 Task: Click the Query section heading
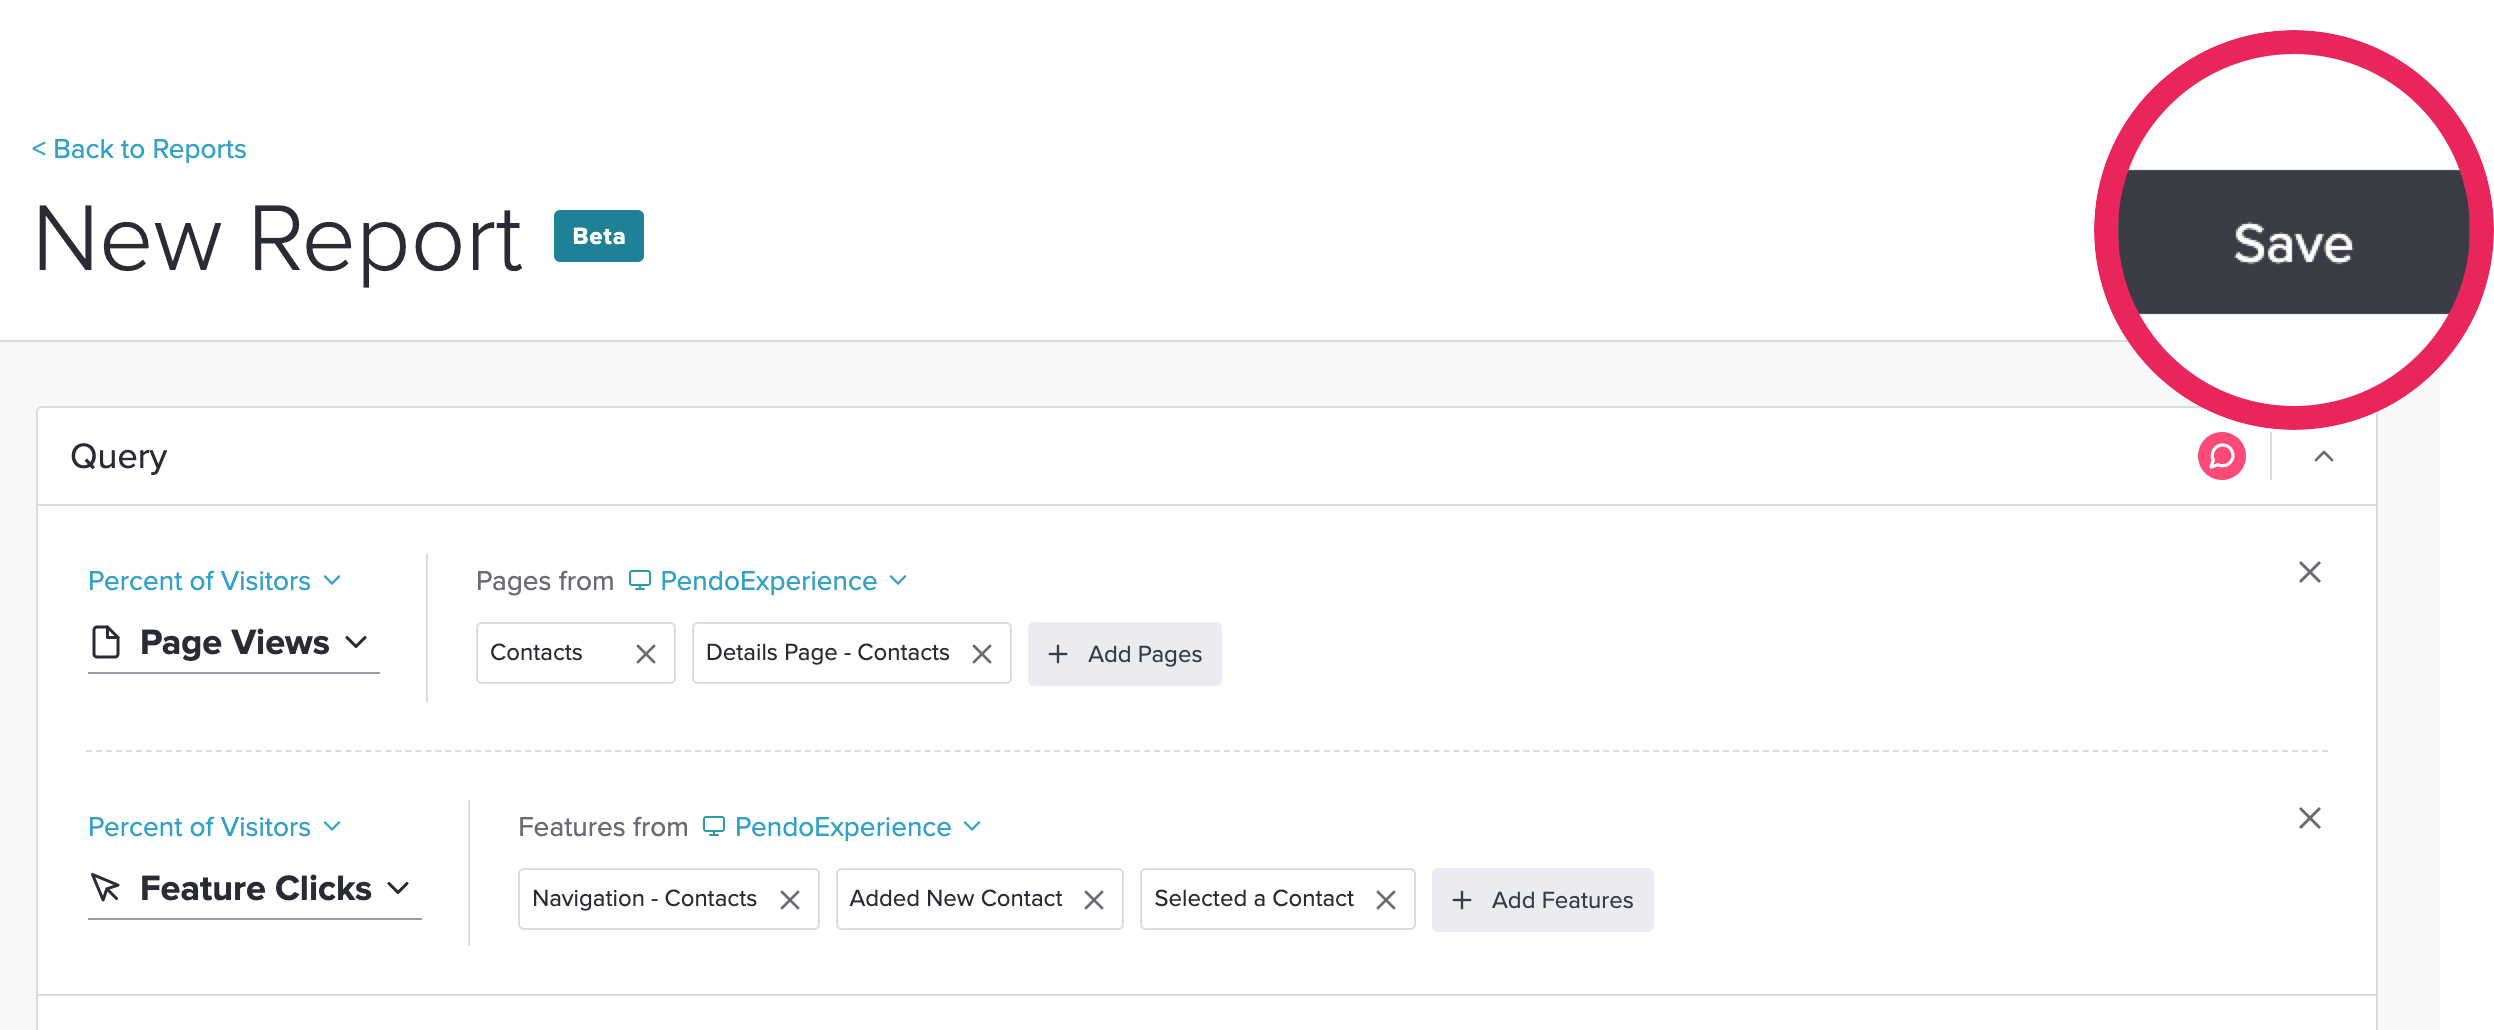[119, 457]
